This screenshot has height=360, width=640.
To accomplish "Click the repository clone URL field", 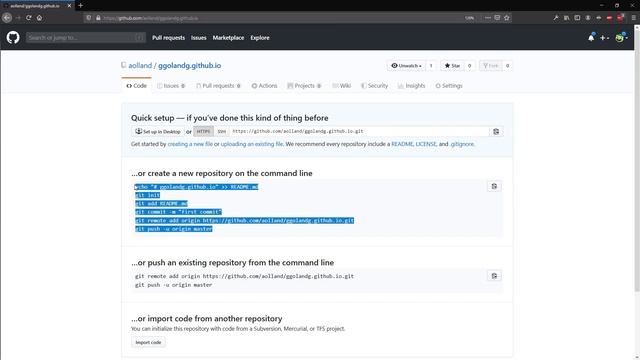I will (x=359, y=131).
